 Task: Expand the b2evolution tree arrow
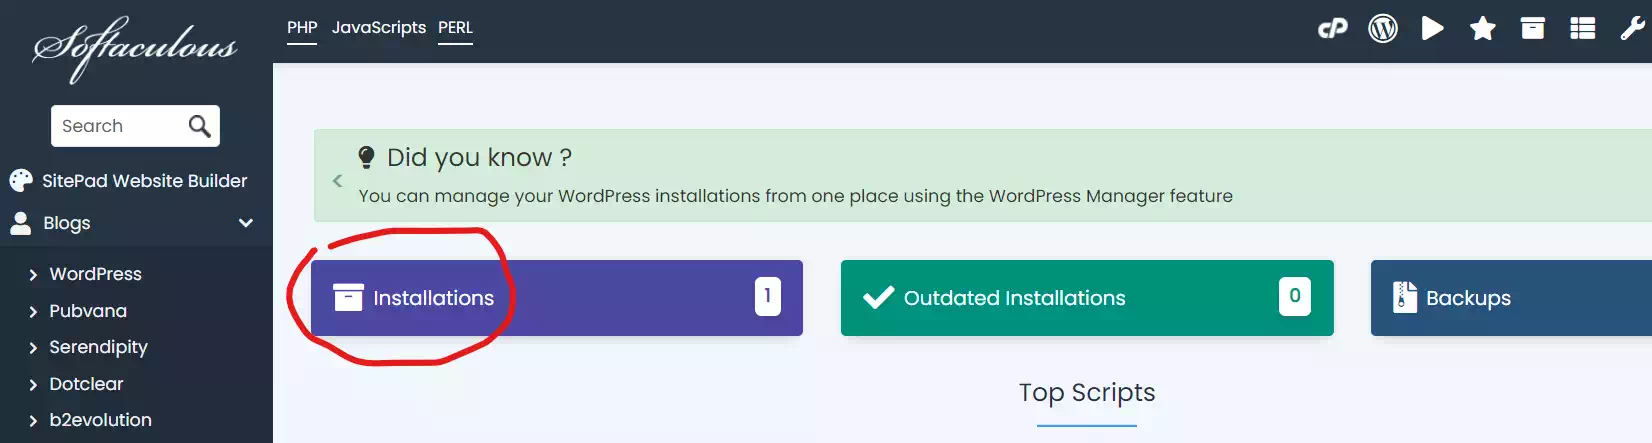pyautogui.click(x=33, y=421)
